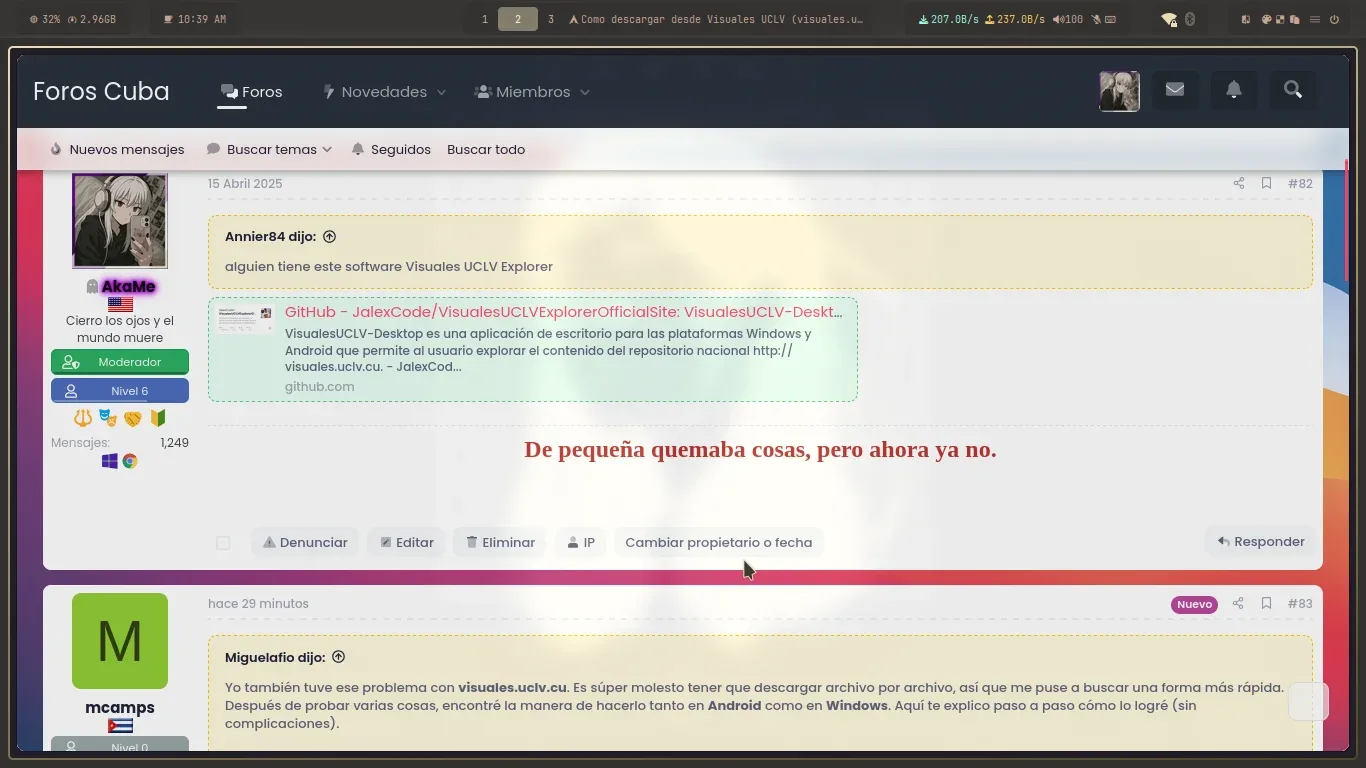Open the notifications bell icon
This screenshot has width=1366, height=768.
pos(1234,91)
